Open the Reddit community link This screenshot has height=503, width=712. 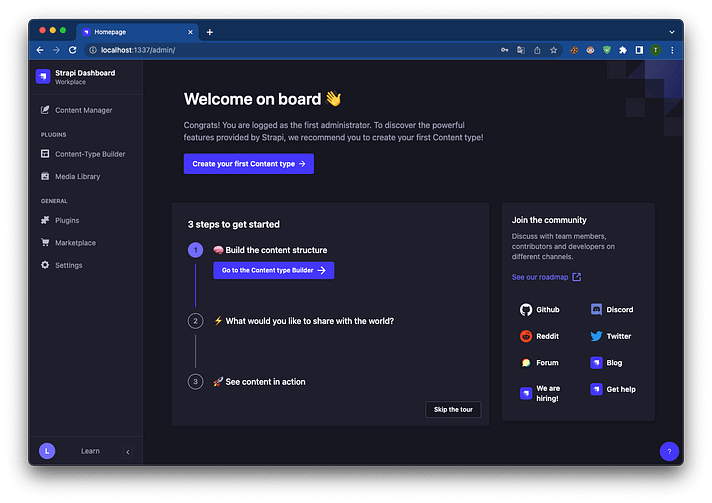pos(539,336)
